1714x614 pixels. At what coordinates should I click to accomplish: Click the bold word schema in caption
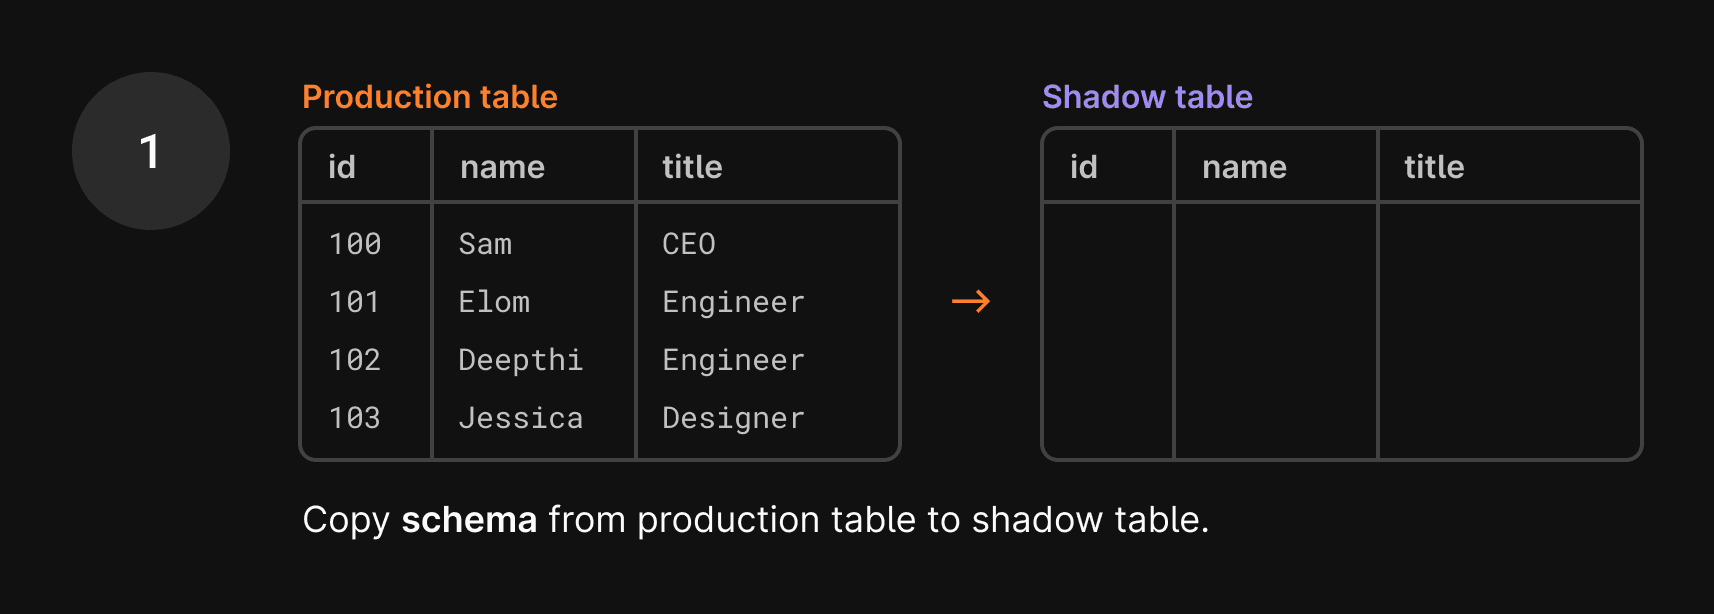pyautogui.click(x=469, y=520)
